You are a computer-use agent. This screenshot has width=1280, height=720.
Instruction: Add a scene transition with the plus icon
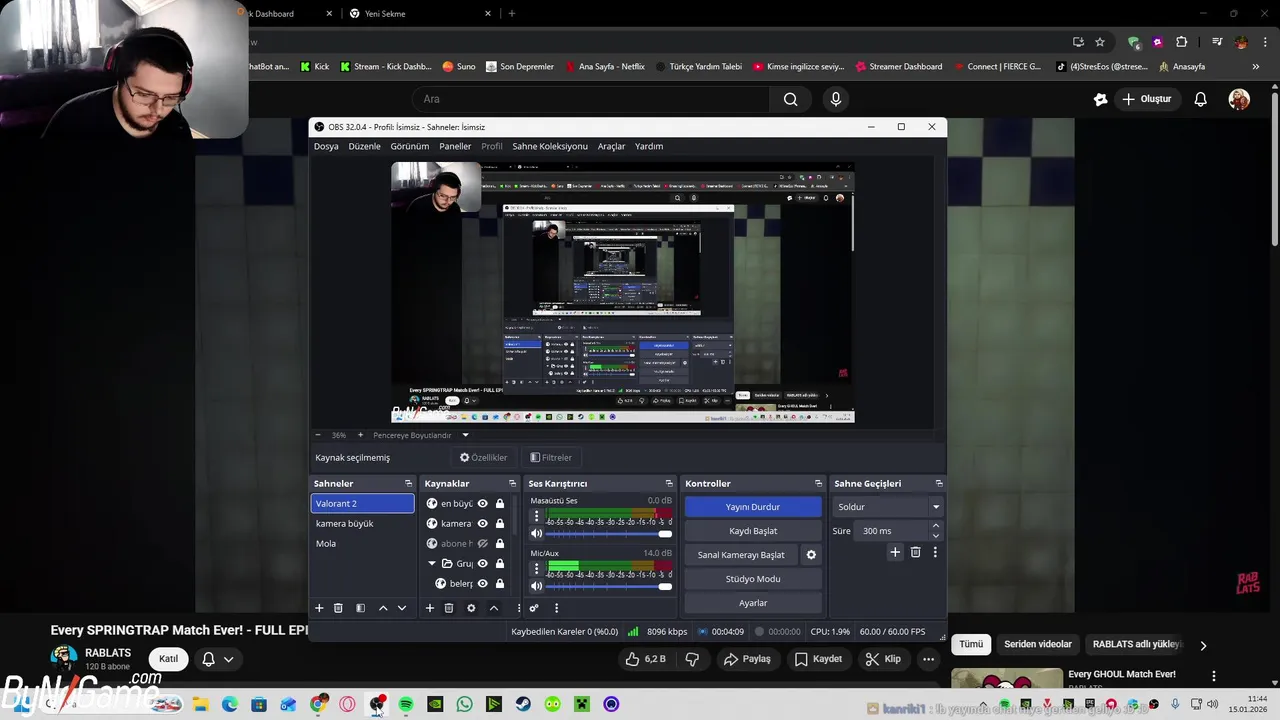click(895, 552)
